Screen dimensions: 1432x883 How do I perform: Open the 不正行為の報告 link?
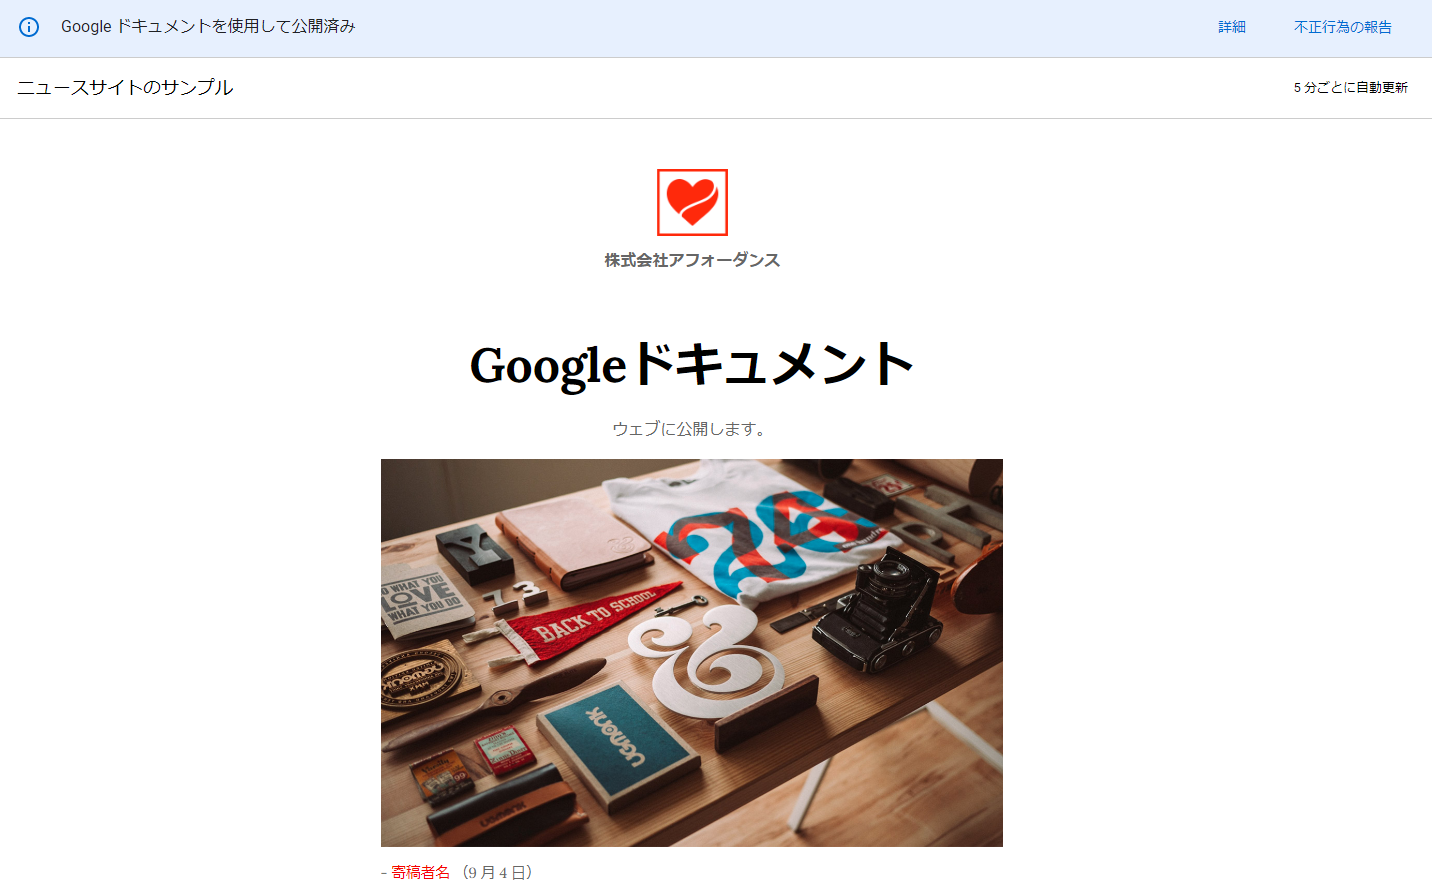tap(1343, 27)
